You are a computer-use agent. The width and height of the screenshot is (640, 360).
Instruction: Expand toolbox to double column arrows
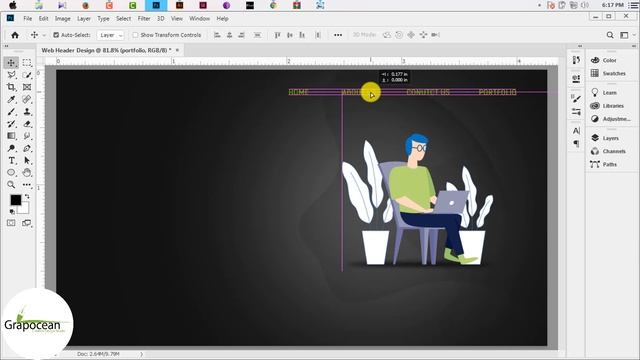click(x=6, y=46)
